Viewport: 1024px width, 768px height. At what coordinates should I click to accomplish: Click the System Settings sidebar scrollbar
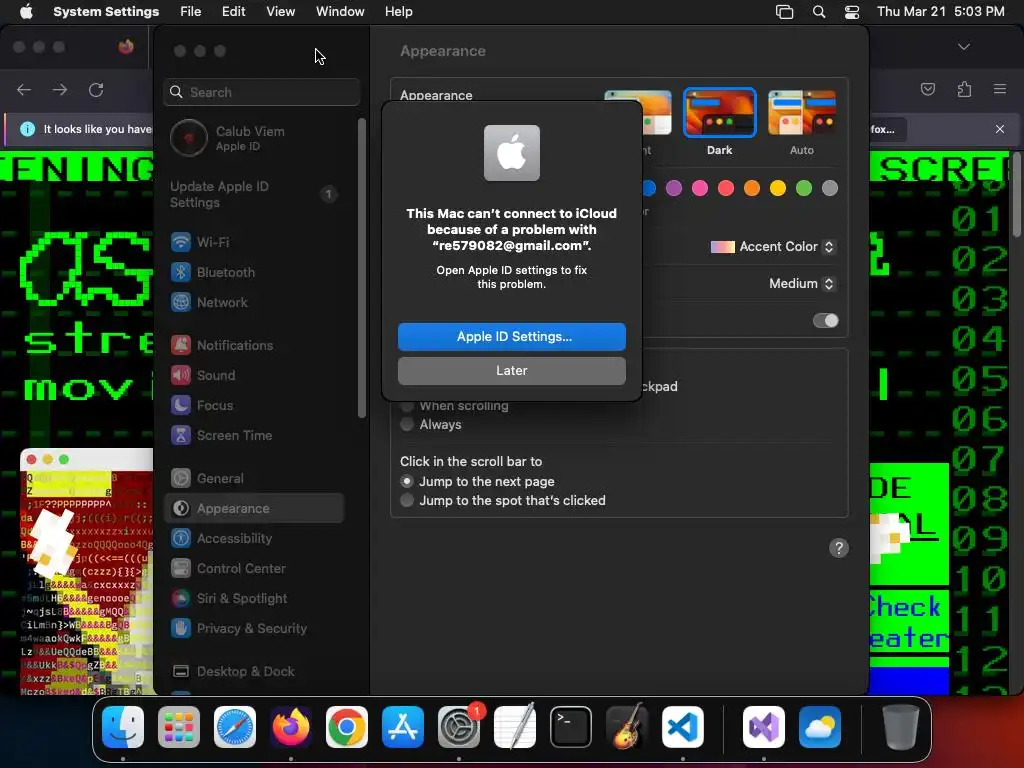coord(362,268)
